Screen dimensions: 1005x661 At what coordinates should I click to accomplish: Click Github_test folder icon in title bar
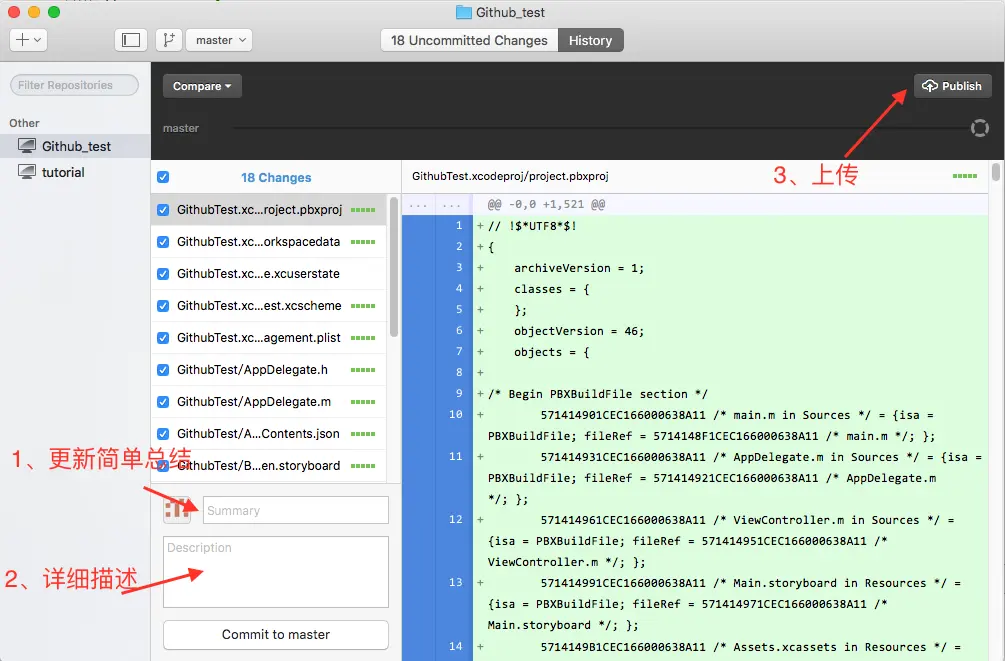click(463, 12)
